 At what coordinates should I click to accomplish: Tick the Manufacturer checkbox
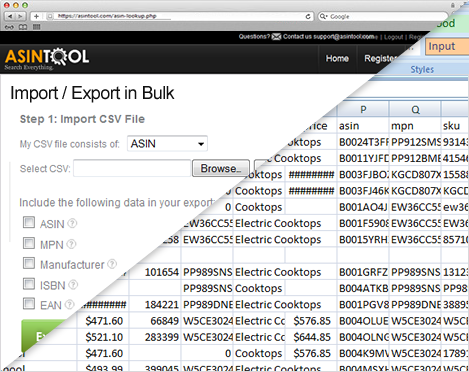(29, 263)
